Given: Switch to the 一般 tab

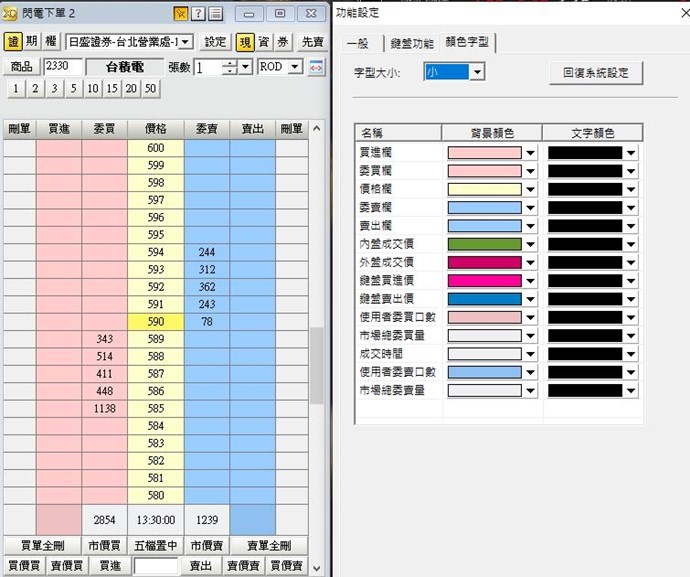Looking at the screenshot, I should point(359,43).
